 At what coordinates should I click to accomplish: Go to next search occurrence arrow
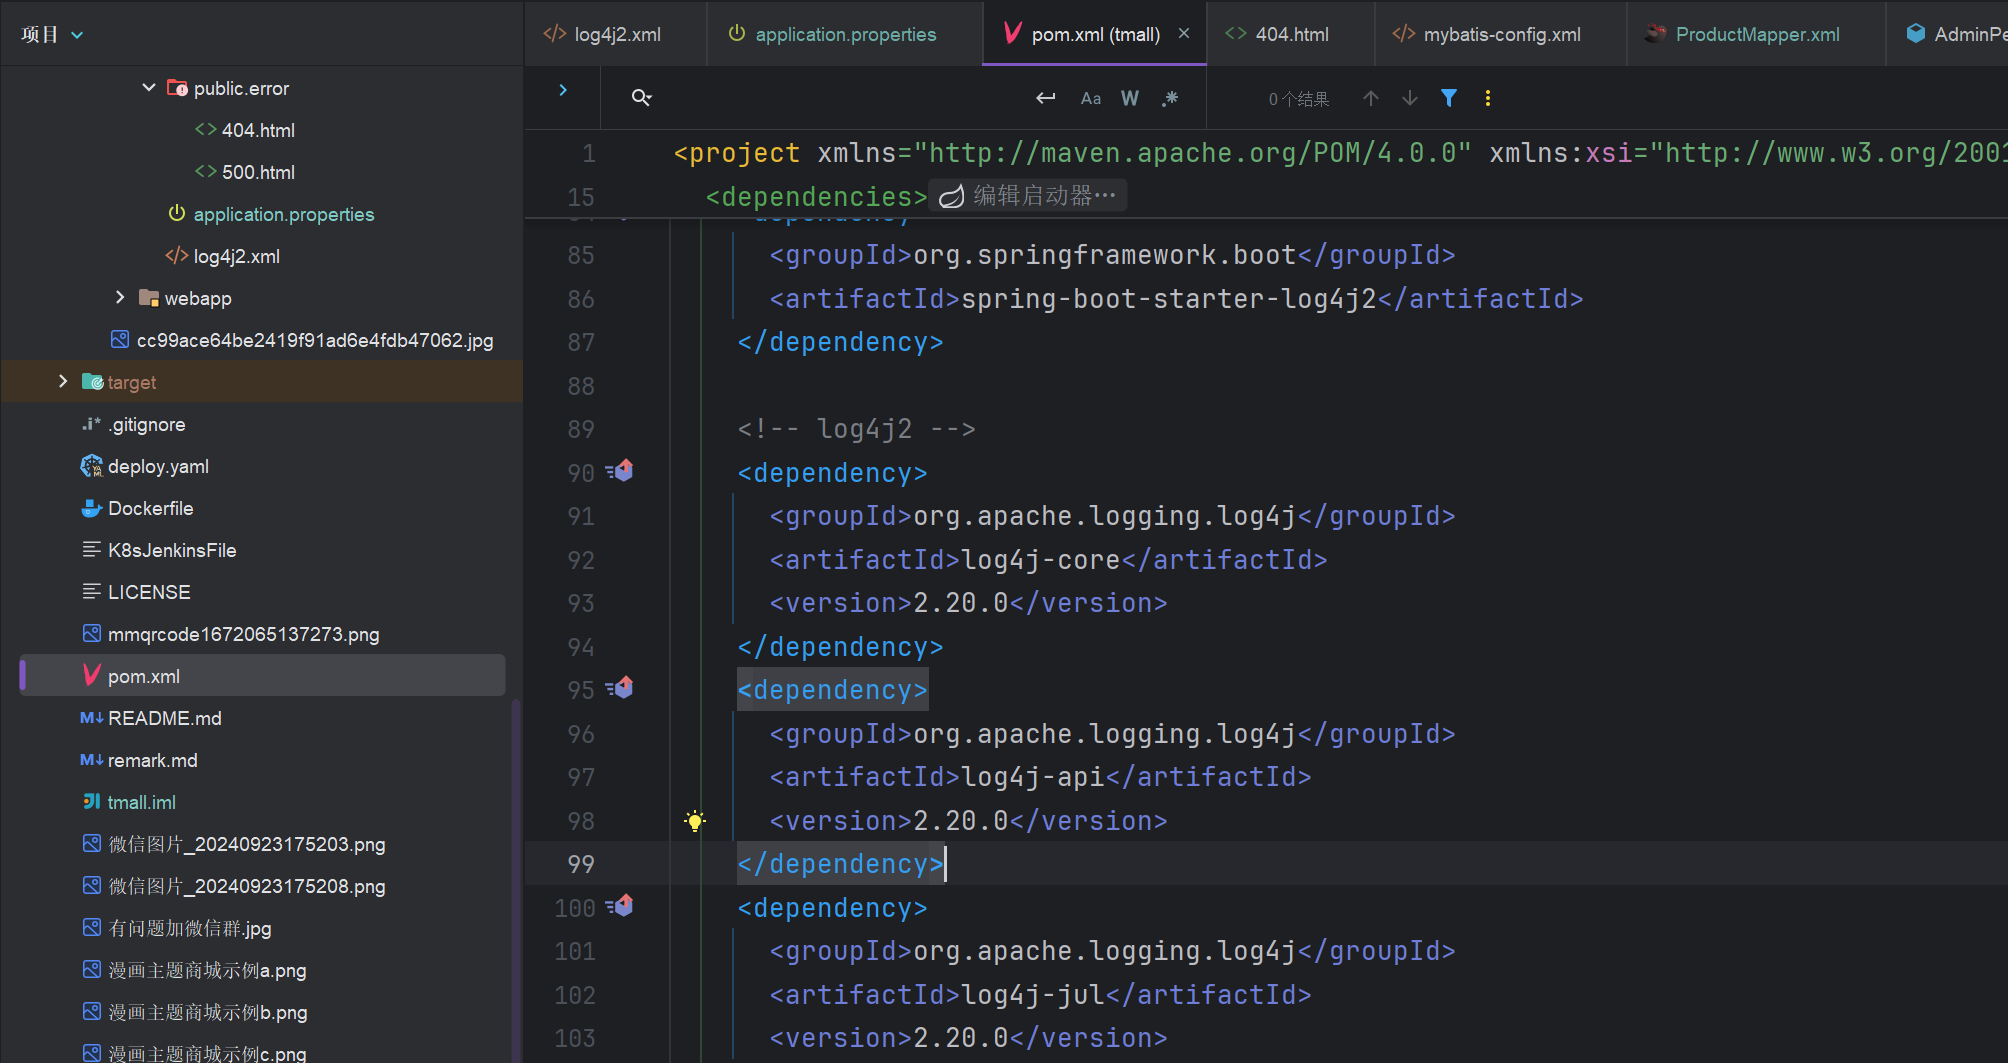point(1410,98)
